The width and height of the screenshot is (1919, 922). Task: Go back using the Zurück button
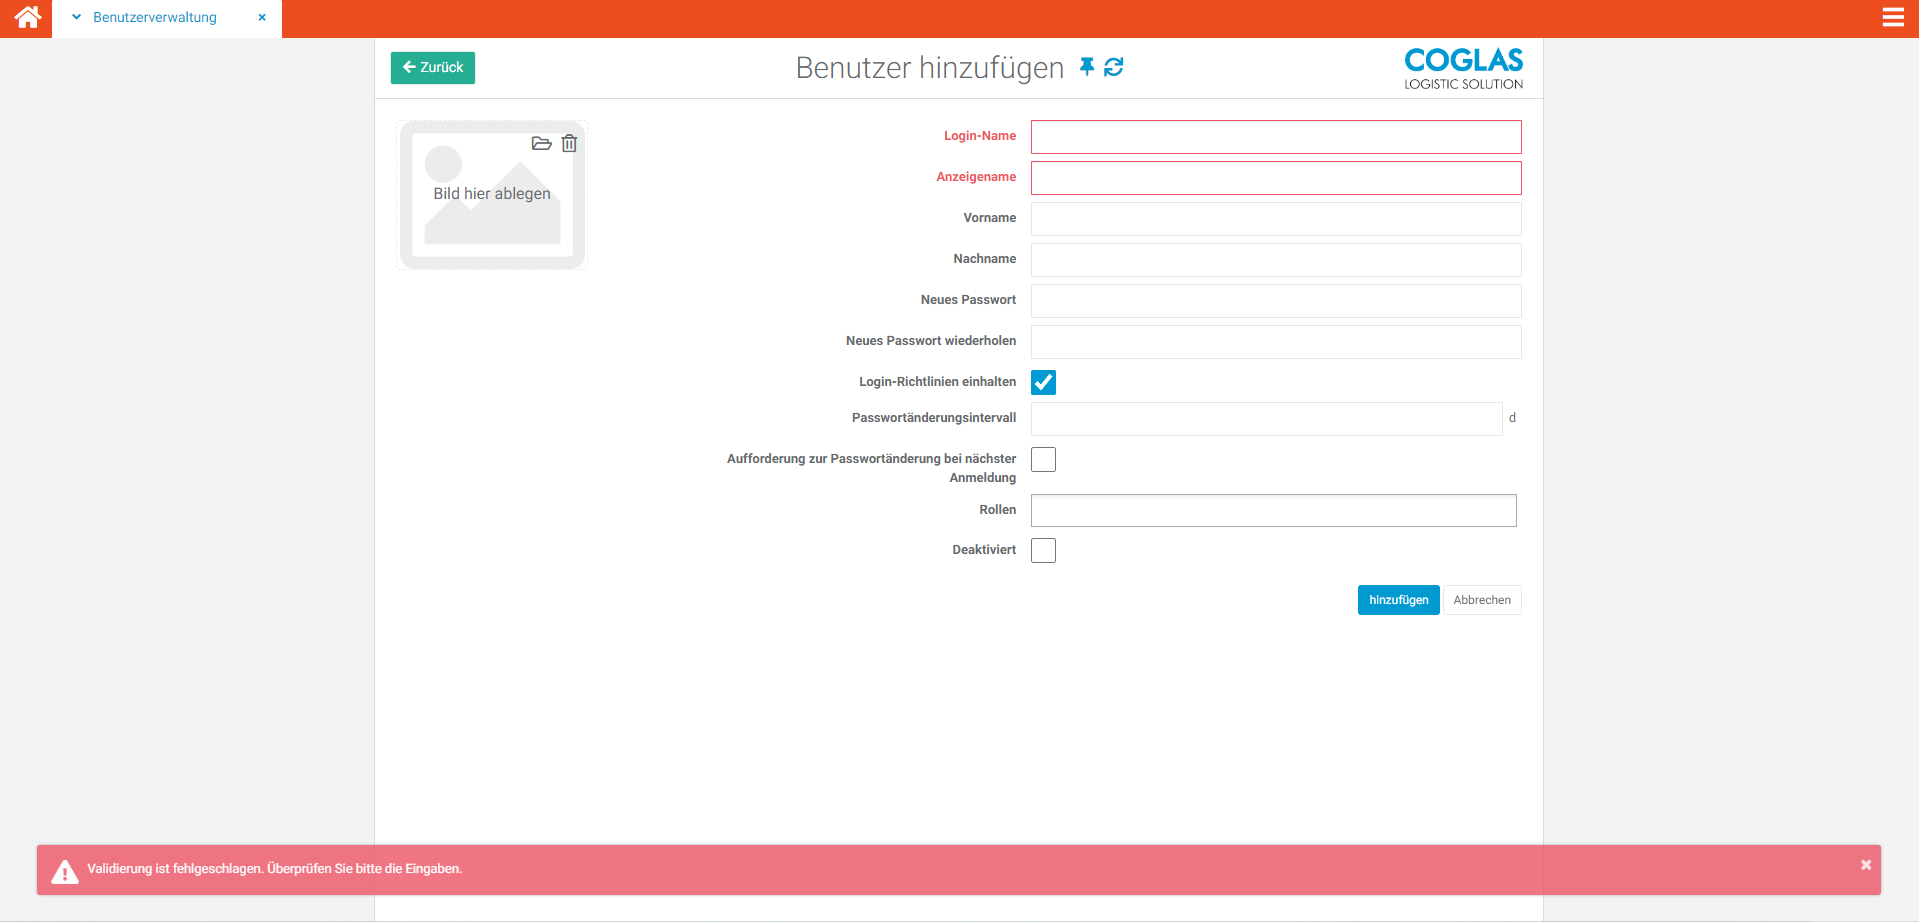tap(432, 68)
